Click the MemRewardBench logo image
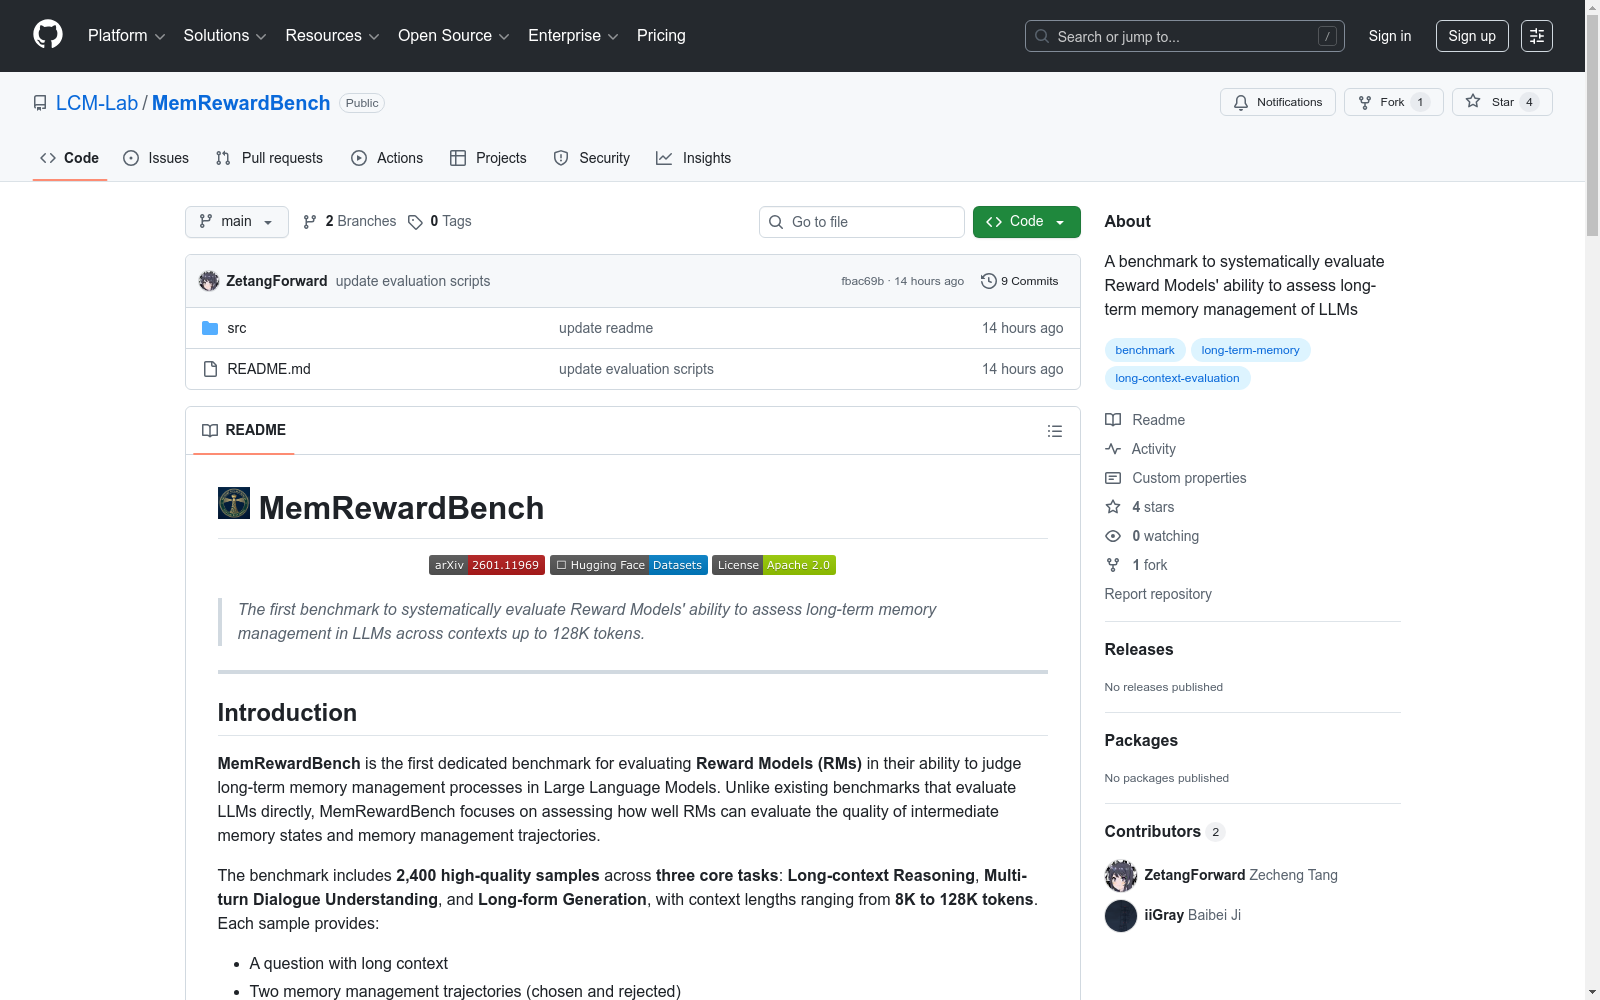This screenshot has width=1600, height=1000. 234,503
